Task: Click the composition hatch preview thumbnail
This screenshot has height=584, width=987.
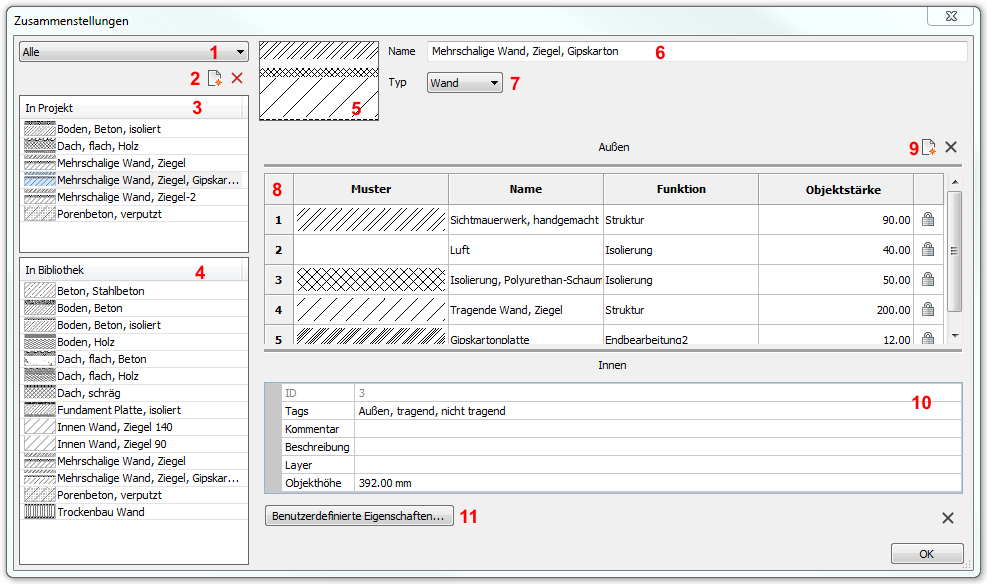Action: click(319, 81)
